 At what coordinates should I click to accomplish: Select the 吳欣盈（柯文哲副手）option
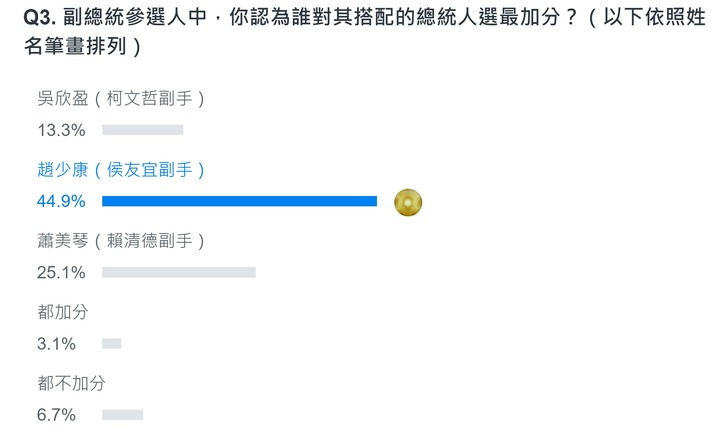[121, 99]
